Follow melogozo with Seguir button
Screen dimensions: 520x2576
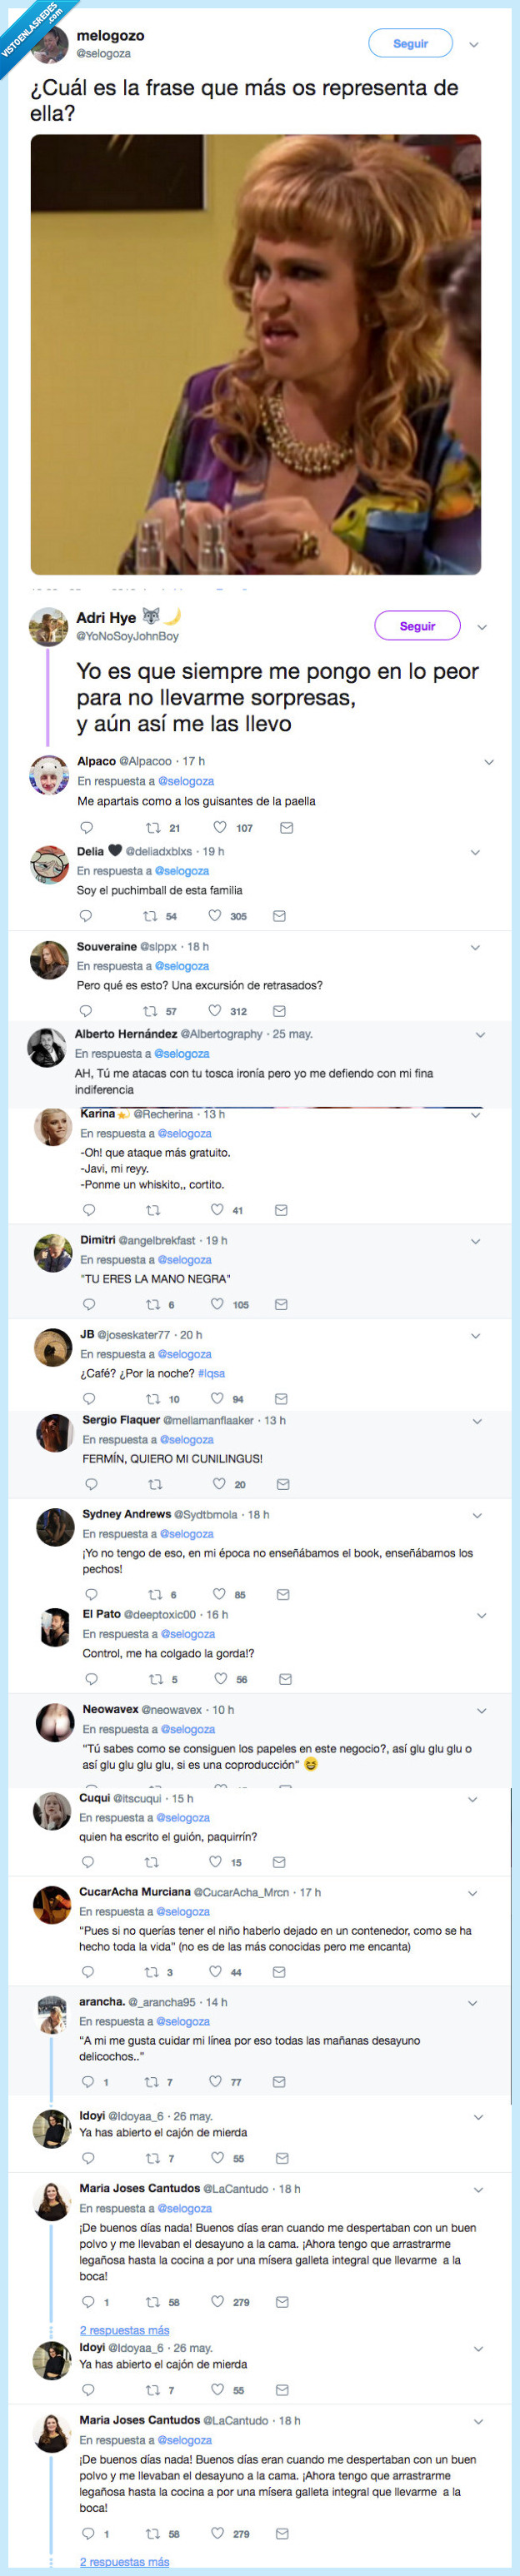pyautogui.click(x=410, y=44)
